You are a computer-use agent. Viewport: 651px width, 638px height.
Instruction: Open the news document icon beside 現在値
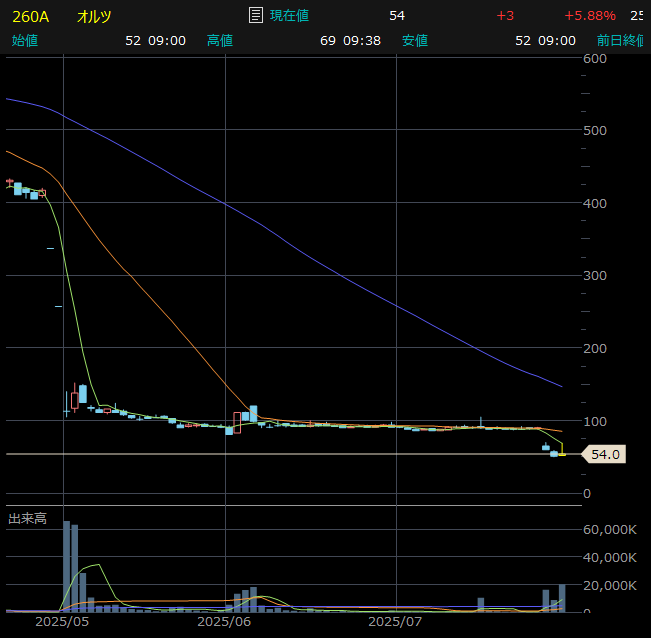click(256, 15)
